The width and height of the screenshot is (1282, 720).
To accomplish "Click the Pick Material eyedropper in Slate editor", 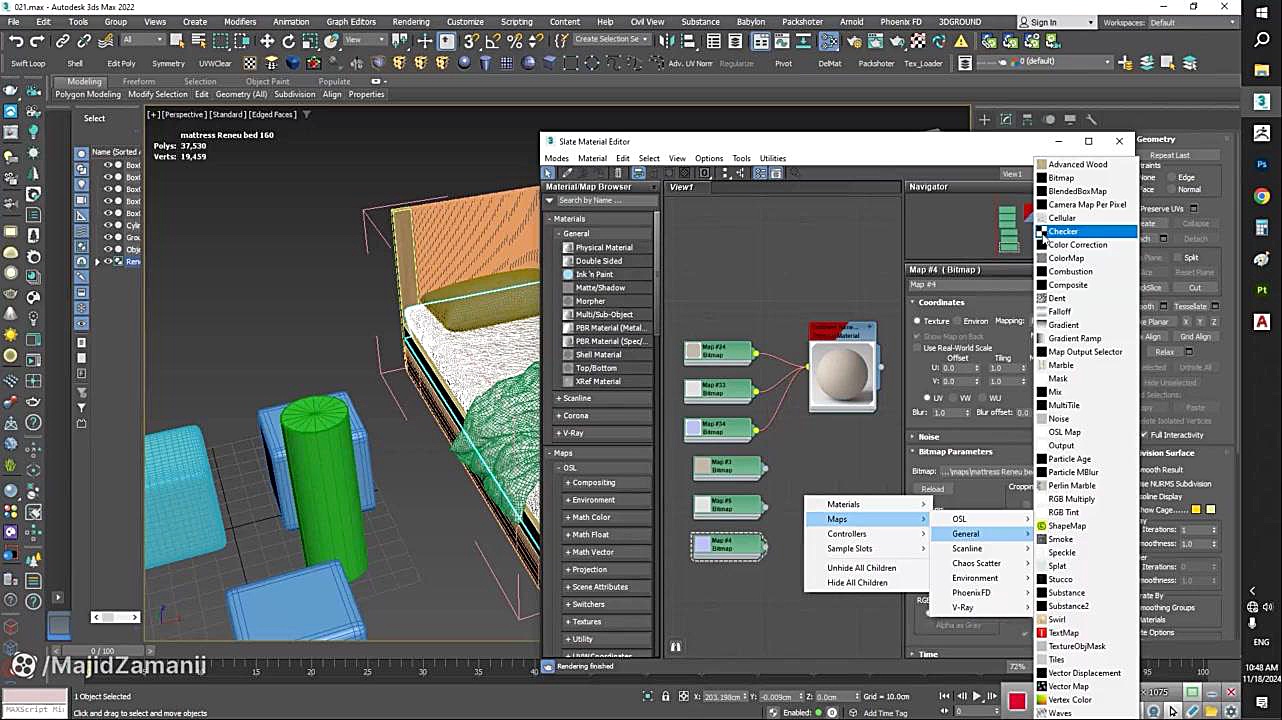I will 568,173.
